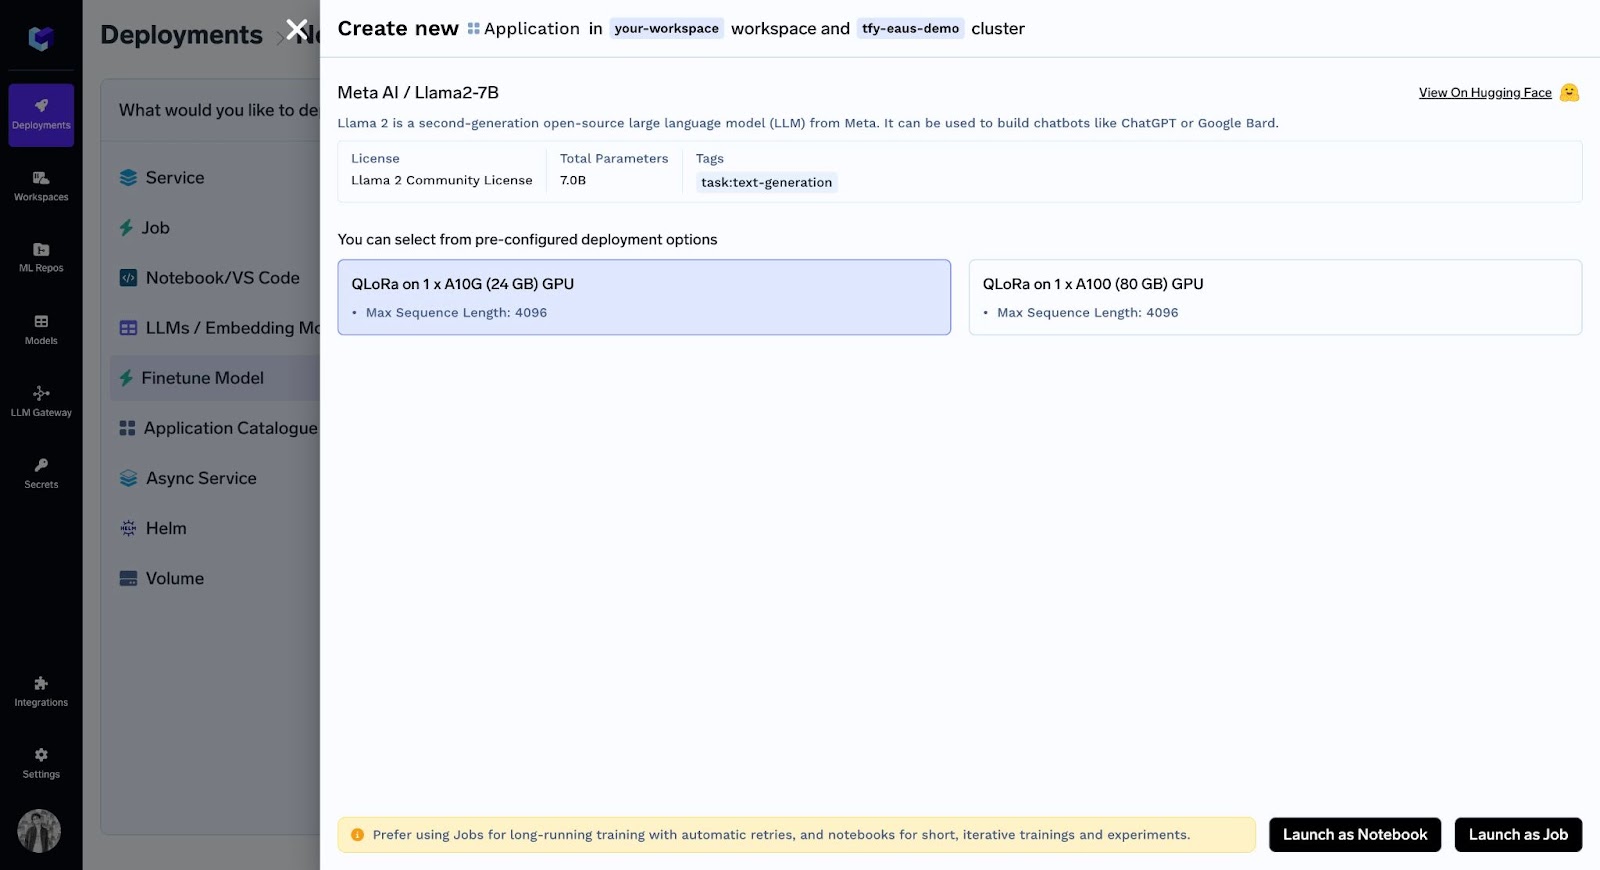Click the Prefer using Jobs notice text
Viewport: 1600px width, 870px height.
[x=781, y=835]
